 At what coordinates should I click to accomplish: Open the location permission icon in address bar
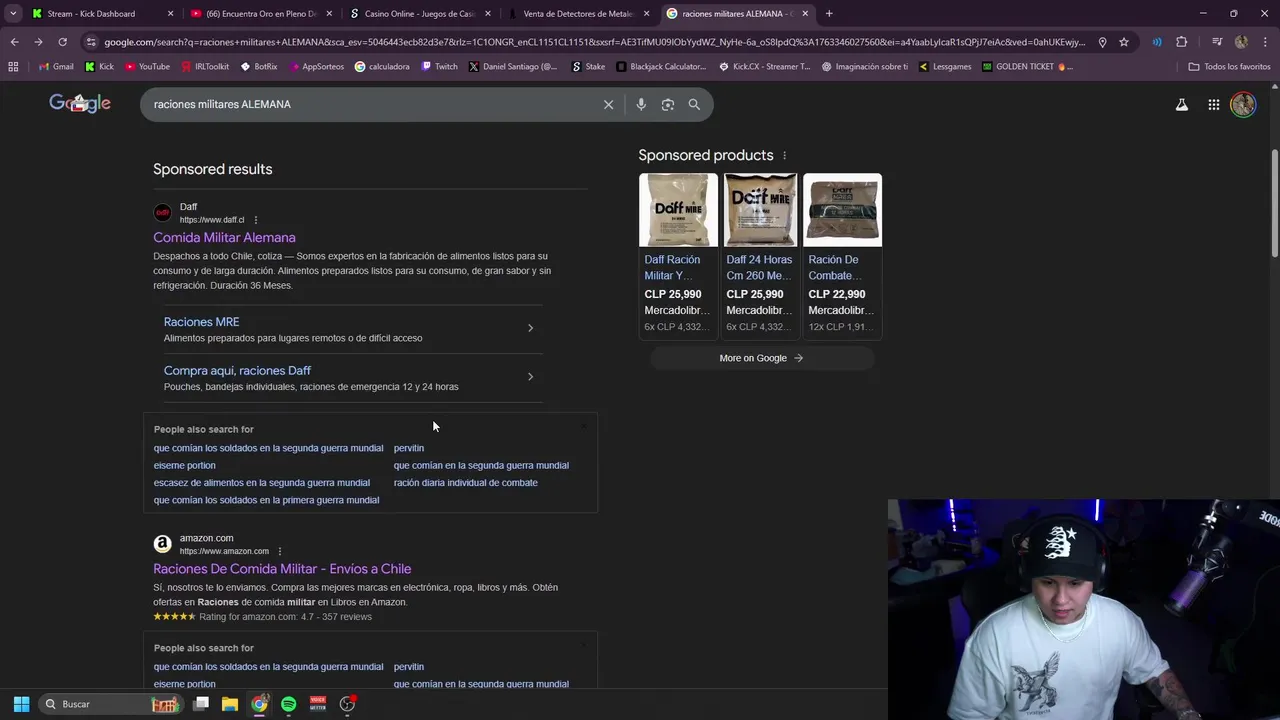(1102, 42)
